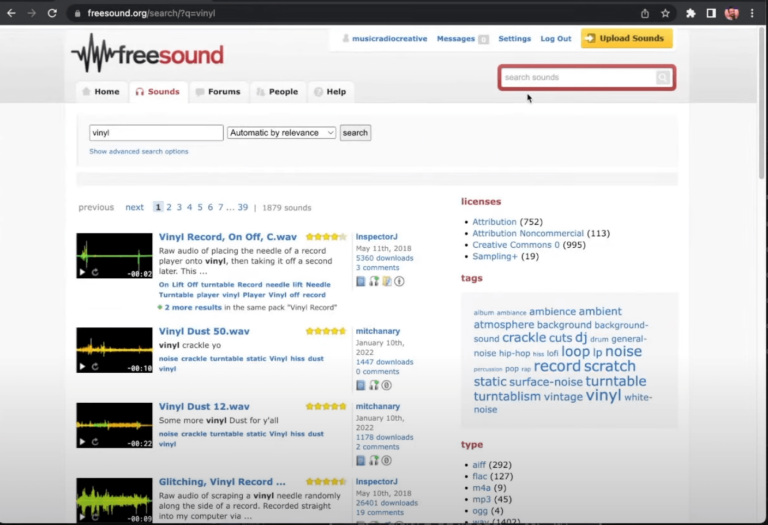The width and height of the screenshot is (768, 525).
Task: Play the Vinyl Dust 12.wav sound
Action: click(x=82, y=442)
